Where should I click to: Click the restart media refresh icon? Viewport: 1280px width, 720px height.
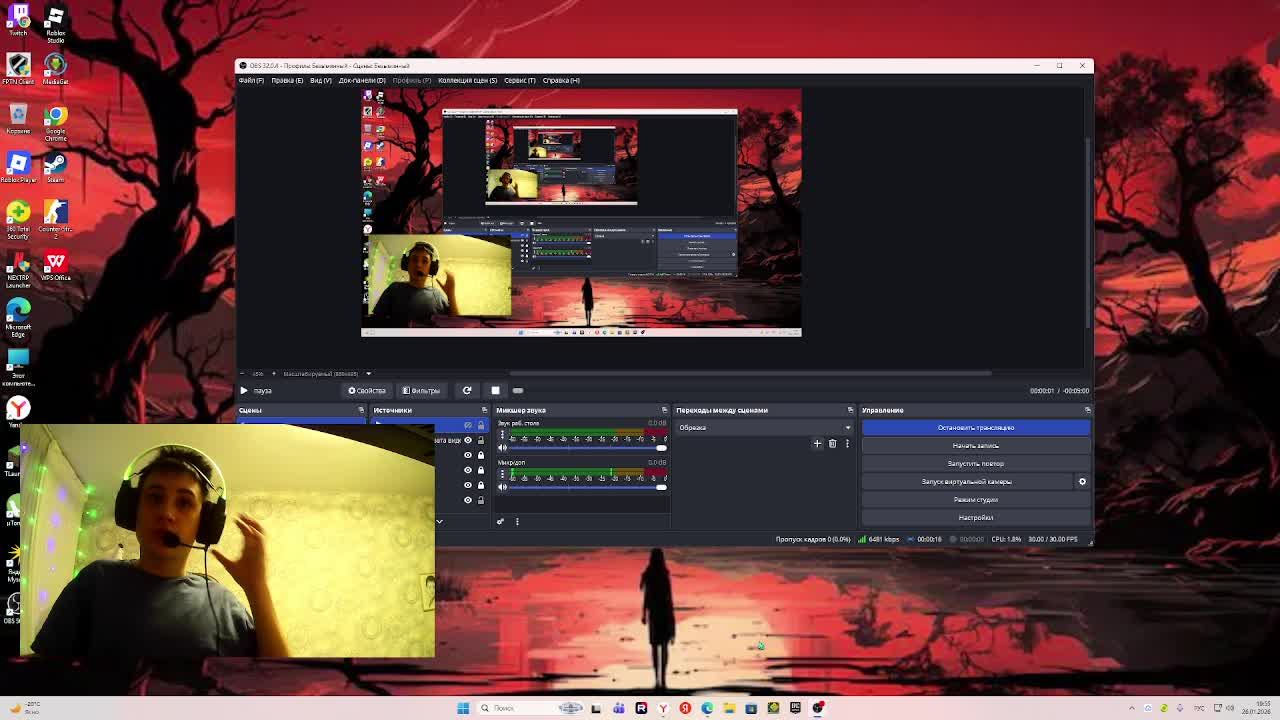(x=467, y=390)
